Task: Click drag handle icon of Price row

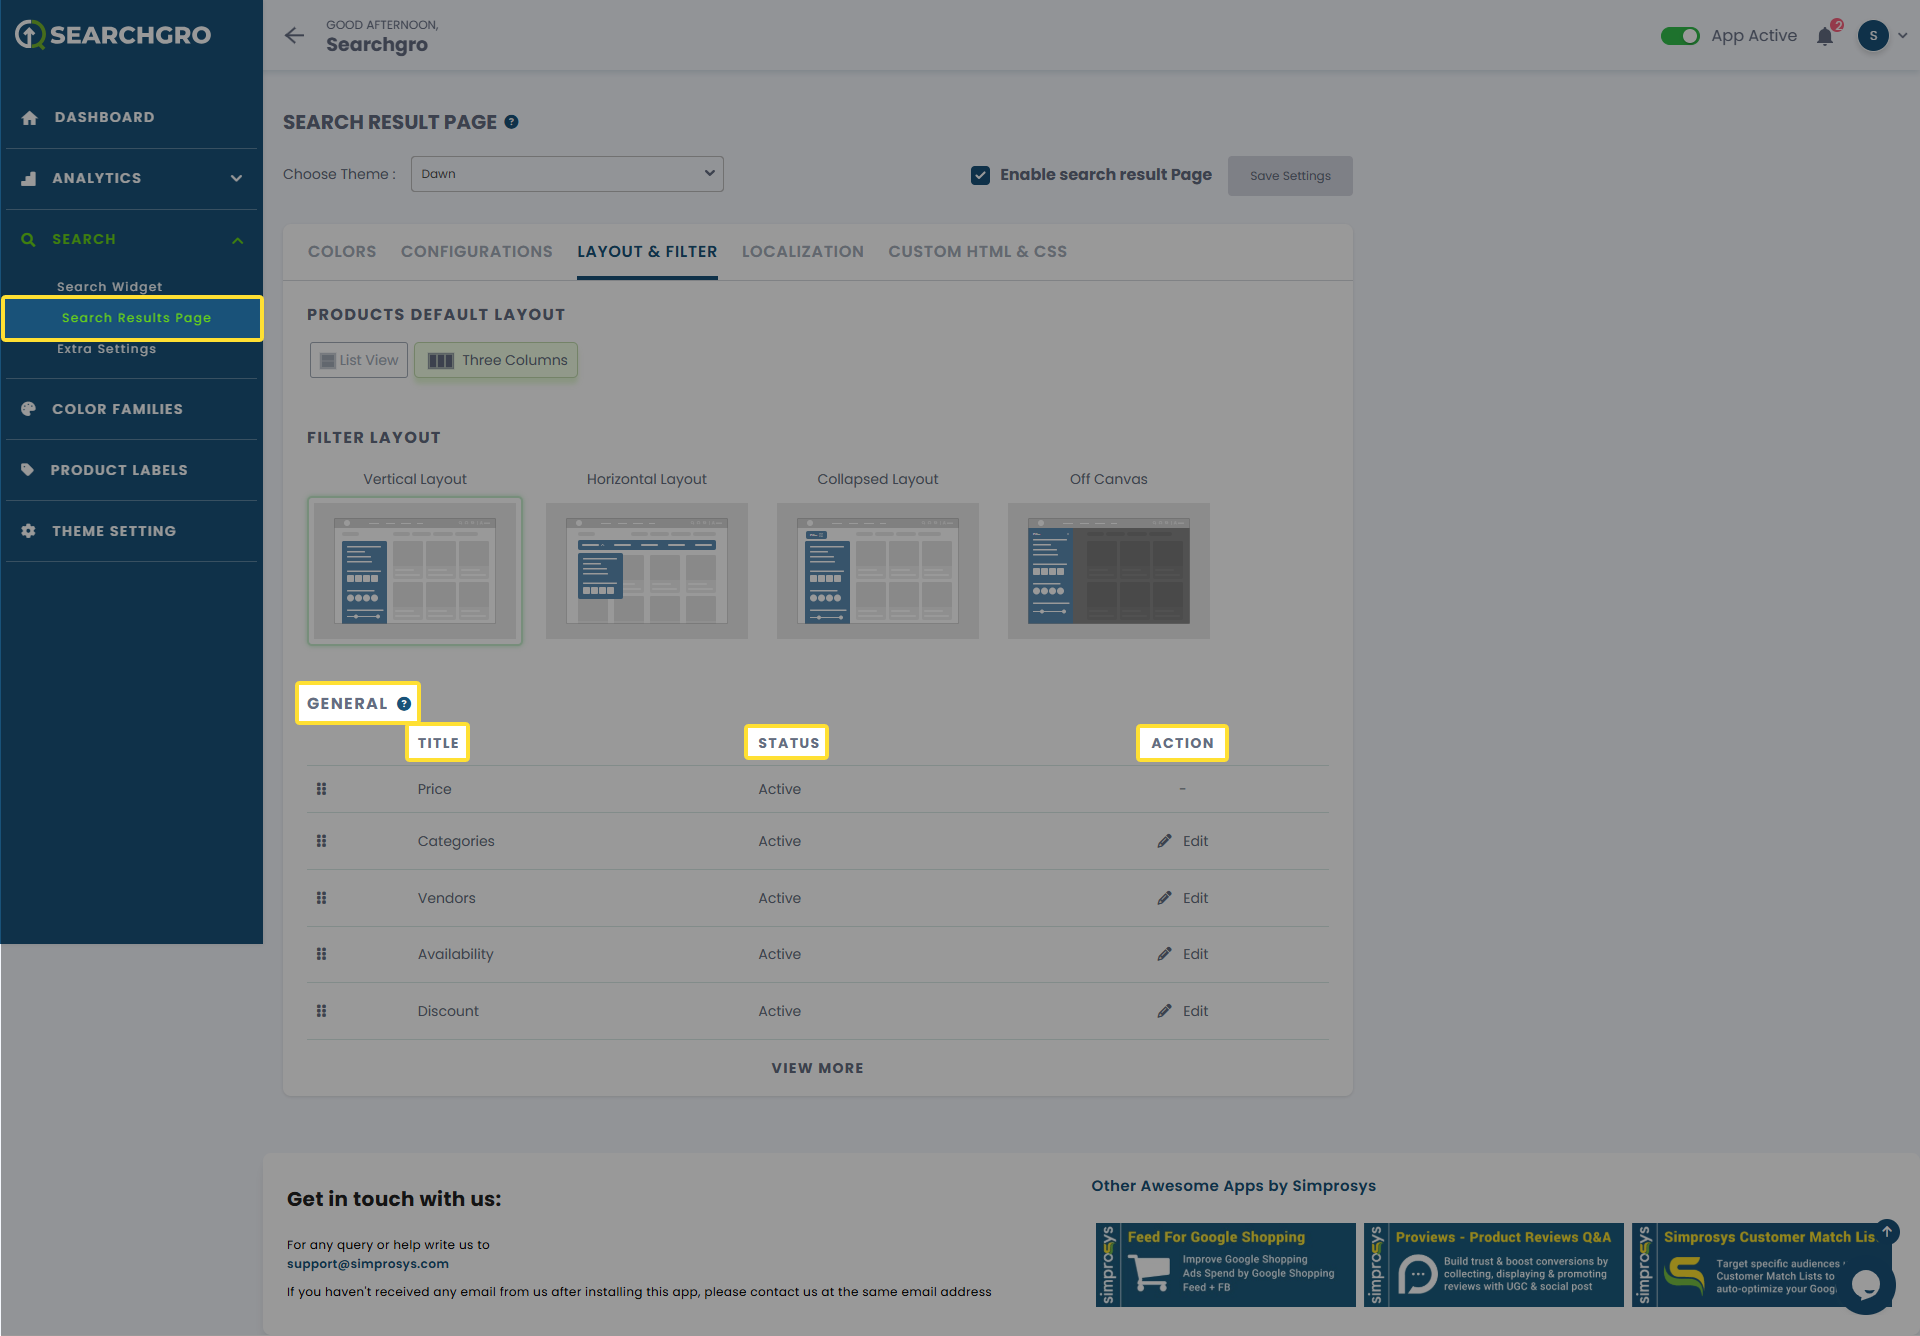Action: [321, 789]
